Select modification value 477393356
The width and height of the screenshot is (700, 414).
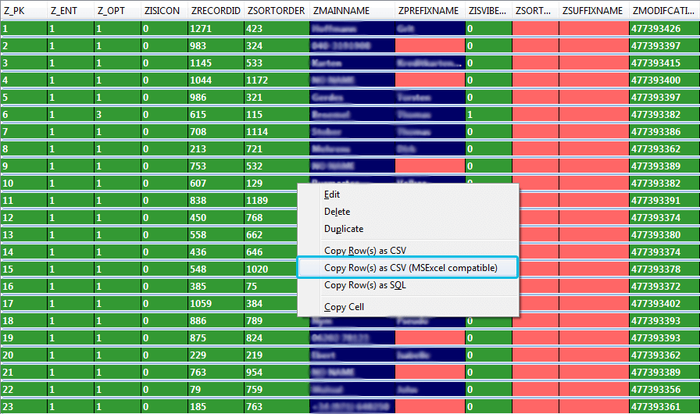pos(664,389)
